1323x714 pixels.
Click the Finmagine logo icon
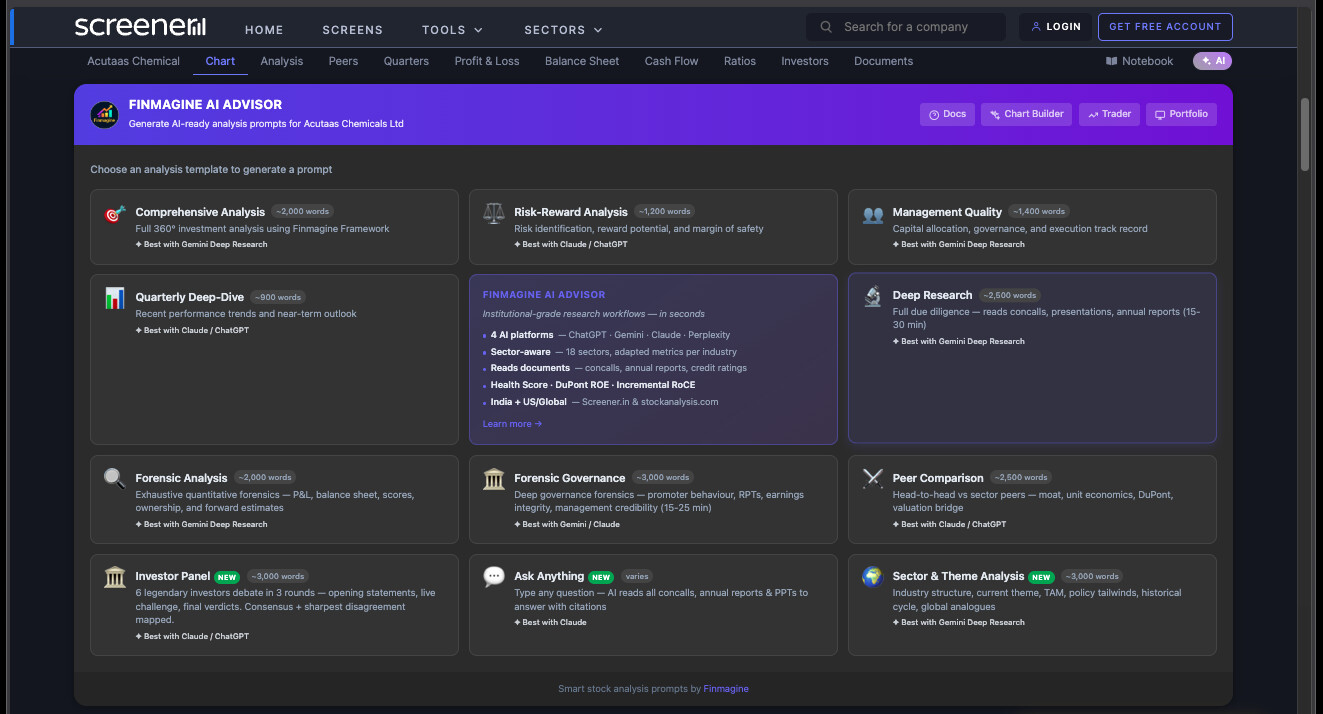(x=104, y=114)
